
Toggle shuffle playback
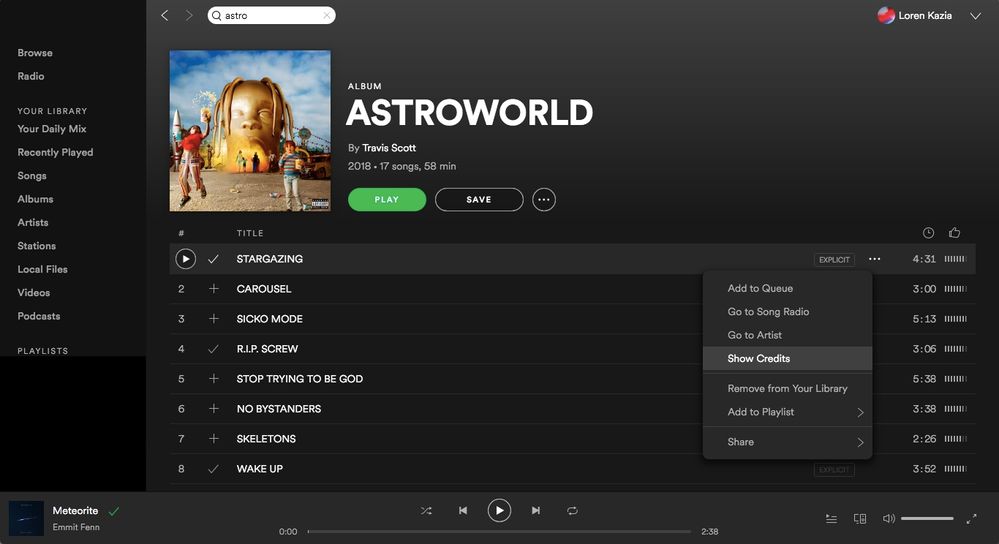pyautogui.click(x=426, y=511)
